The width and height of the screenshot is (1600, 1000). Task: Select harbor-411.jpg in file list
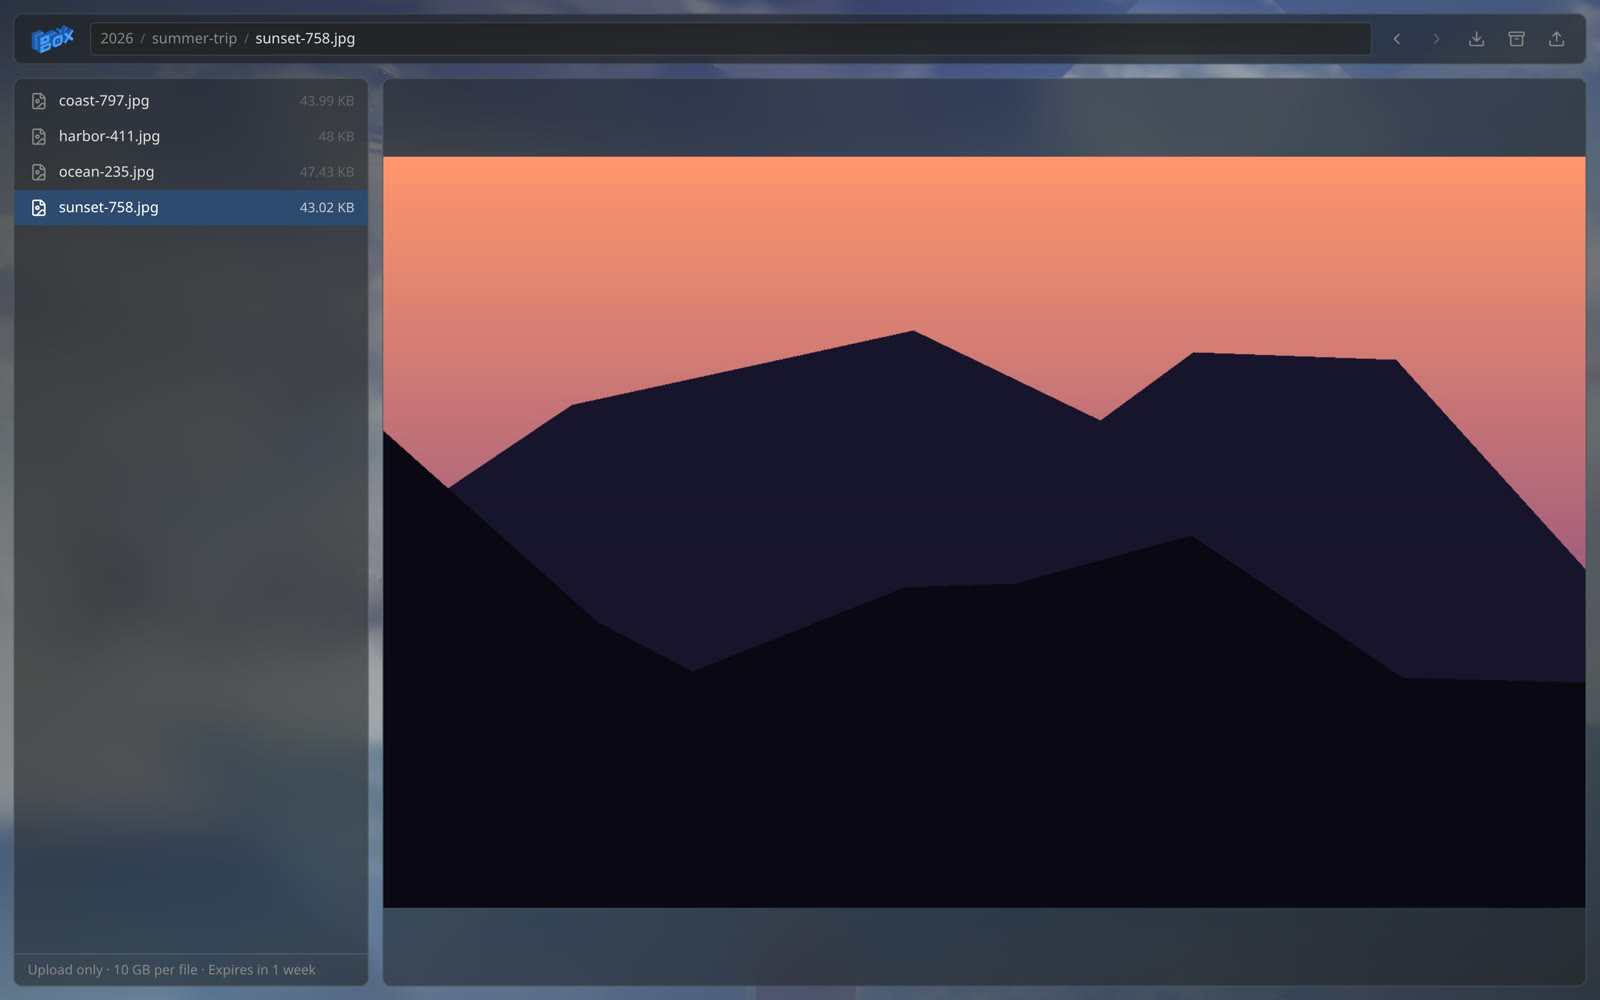click(191, 136)
